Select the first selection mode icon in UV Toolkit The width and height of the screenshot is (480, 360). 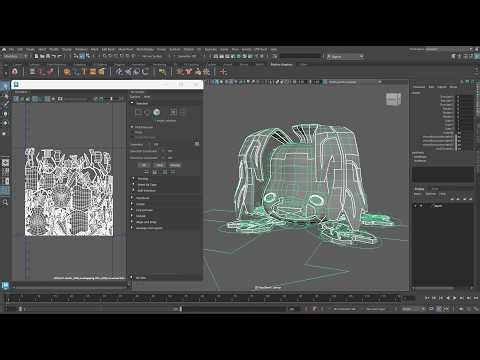click(138, 112)
